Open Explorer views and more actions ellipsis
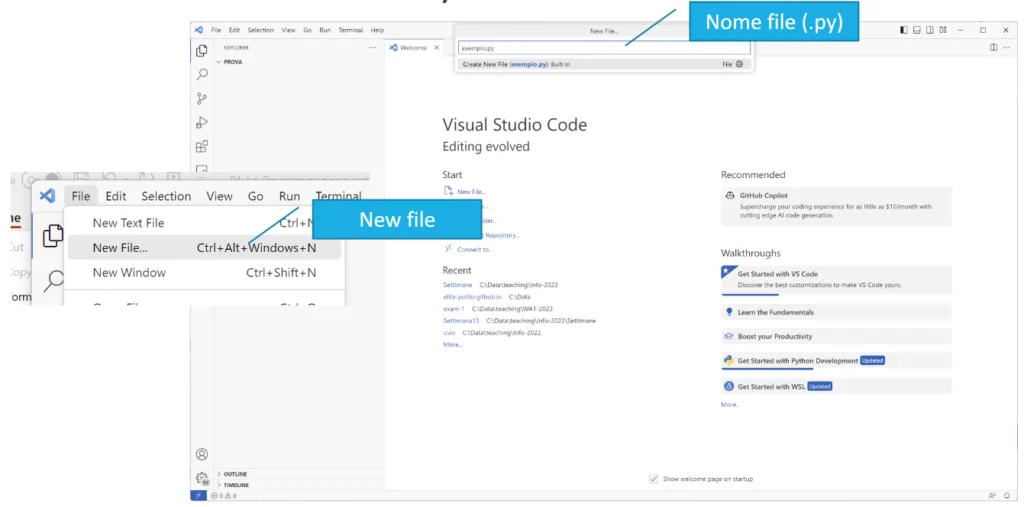The height and width of the screenshot is (507, 1024). pos(372,48)
